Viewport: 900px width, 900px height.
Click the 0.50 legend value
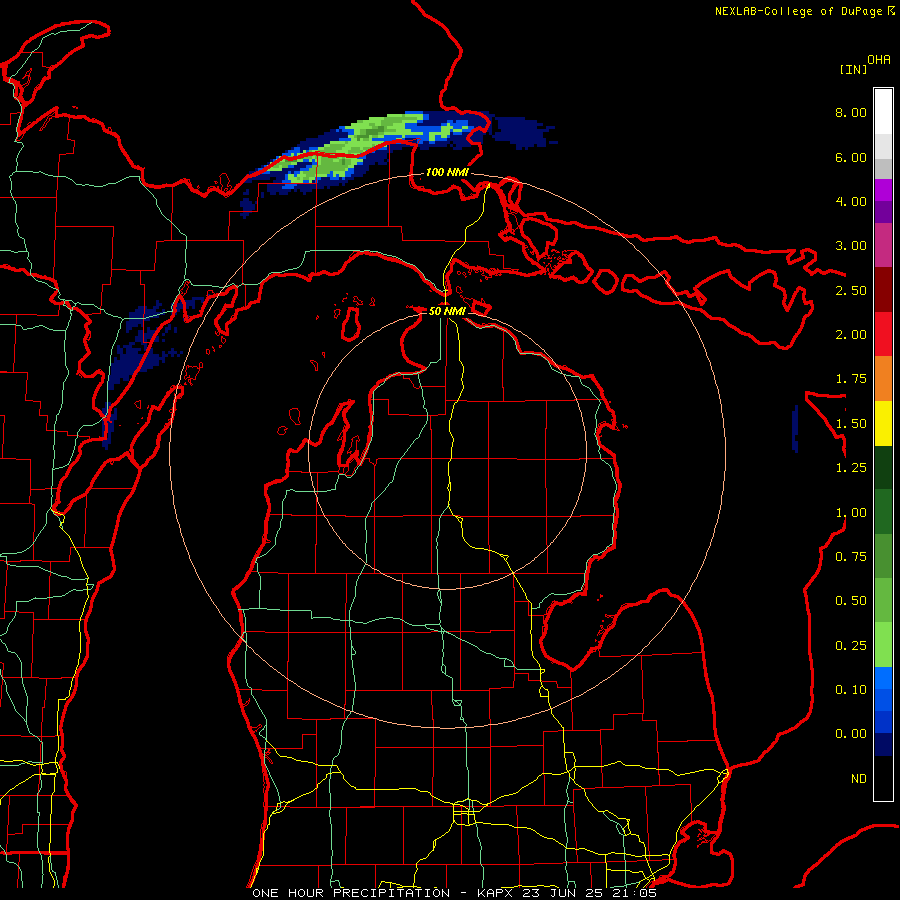click(x=851, y=601)
